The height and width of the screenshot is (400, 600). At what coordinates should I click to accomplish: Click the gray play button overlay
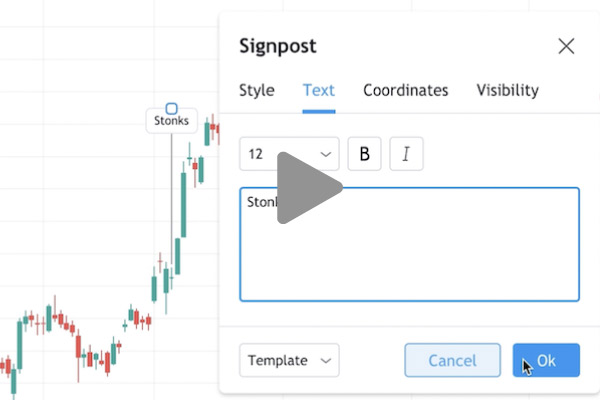click(x=309, y=188)
